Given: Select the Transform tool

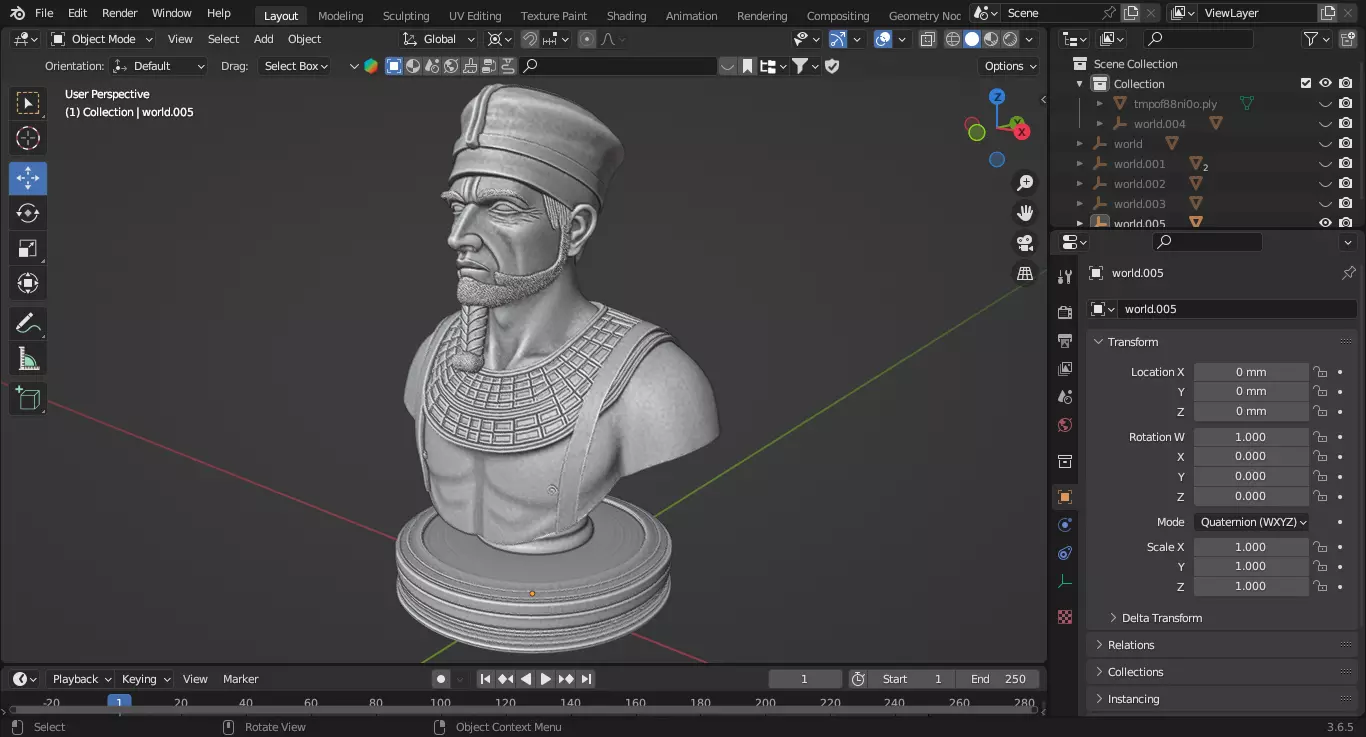Looking at the screenshot, I should [x=28, y=283].
